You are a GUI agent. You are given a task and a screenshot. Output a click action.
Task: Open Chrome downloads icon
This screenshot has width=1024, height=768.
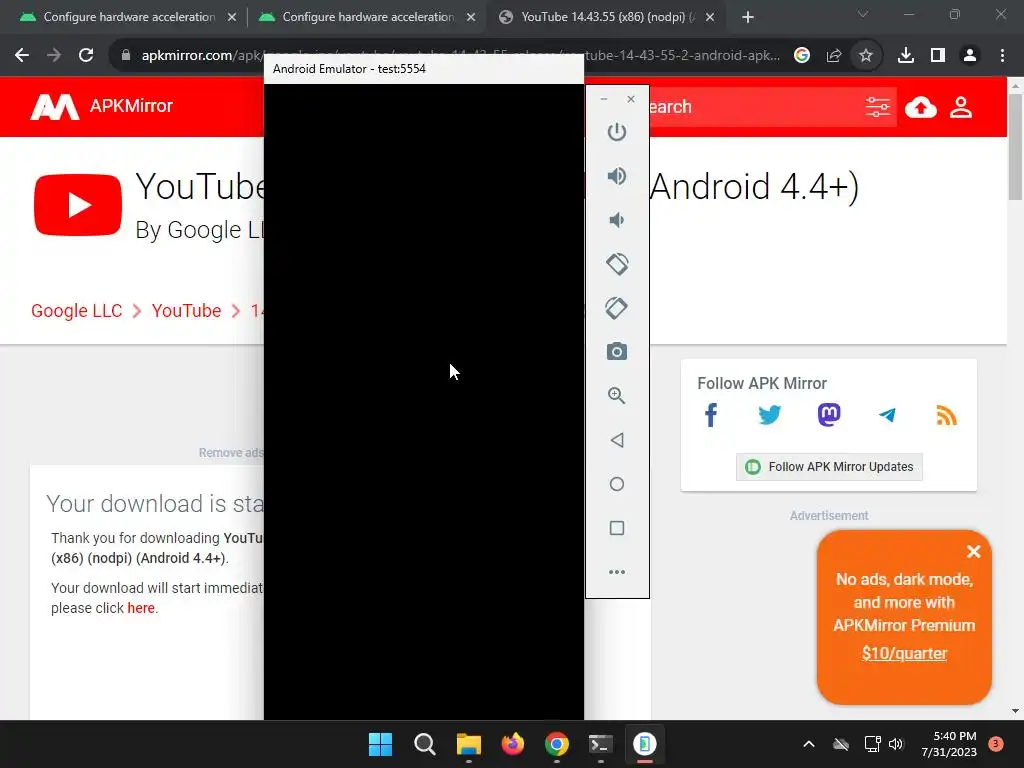[x=906, y=56]
